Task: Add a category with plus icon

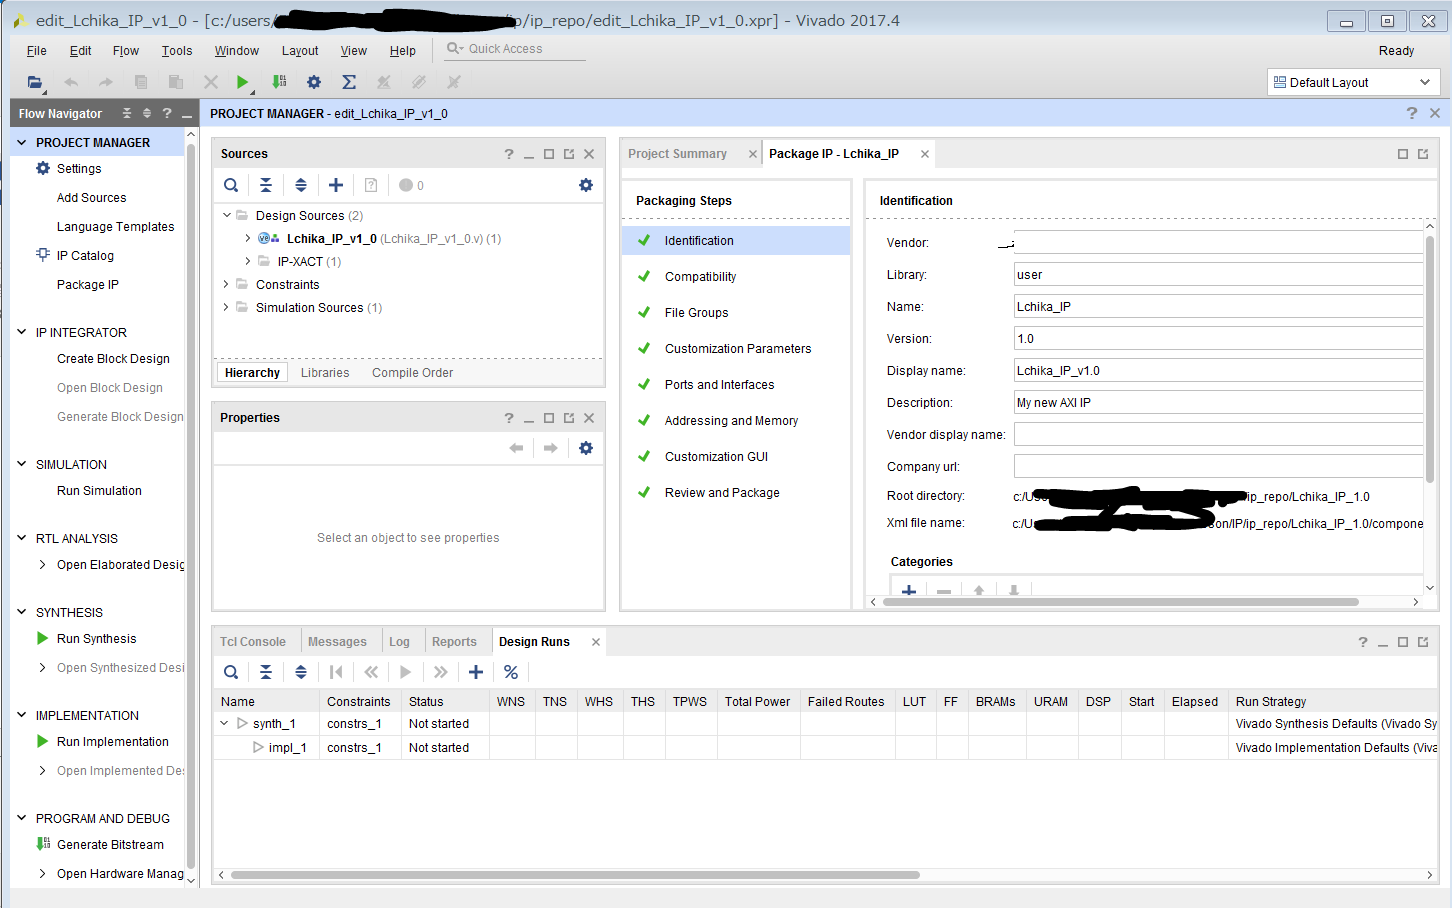Action: pyautogui.click(x=909, y=591)
